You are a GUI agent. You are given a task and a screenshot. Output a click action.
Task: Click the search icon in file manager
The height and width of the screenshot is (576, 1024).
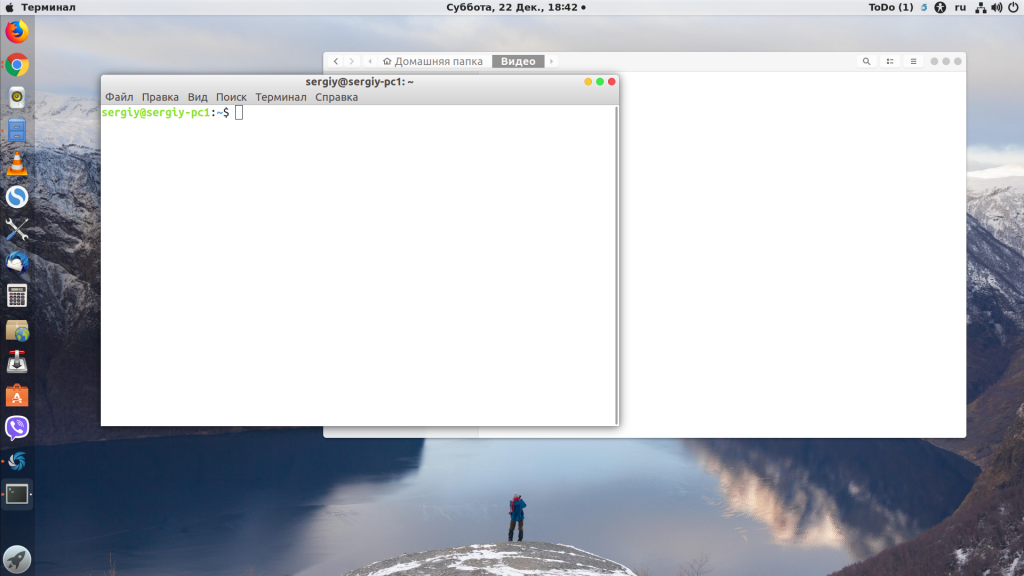pos(867,62)
